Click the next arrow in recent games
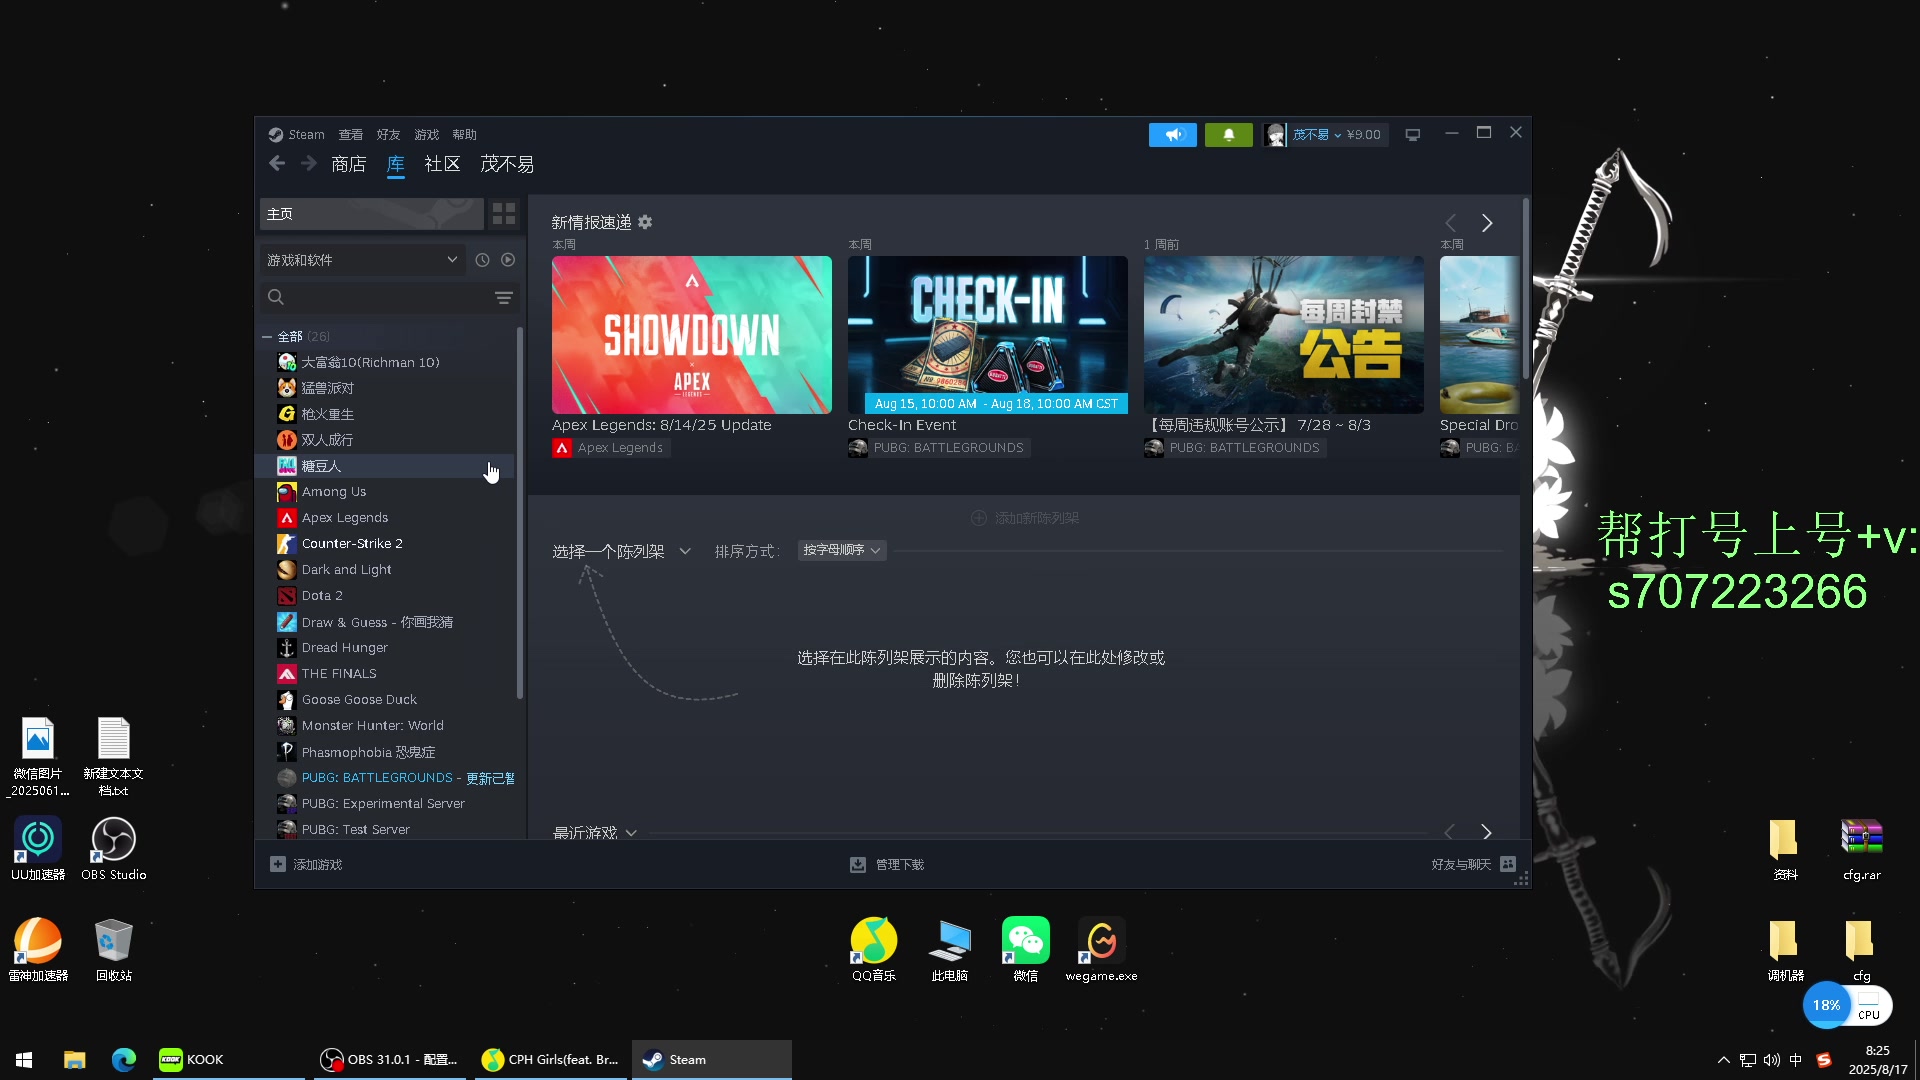Screen dimensions: 1920x1080 (1487, 832)
